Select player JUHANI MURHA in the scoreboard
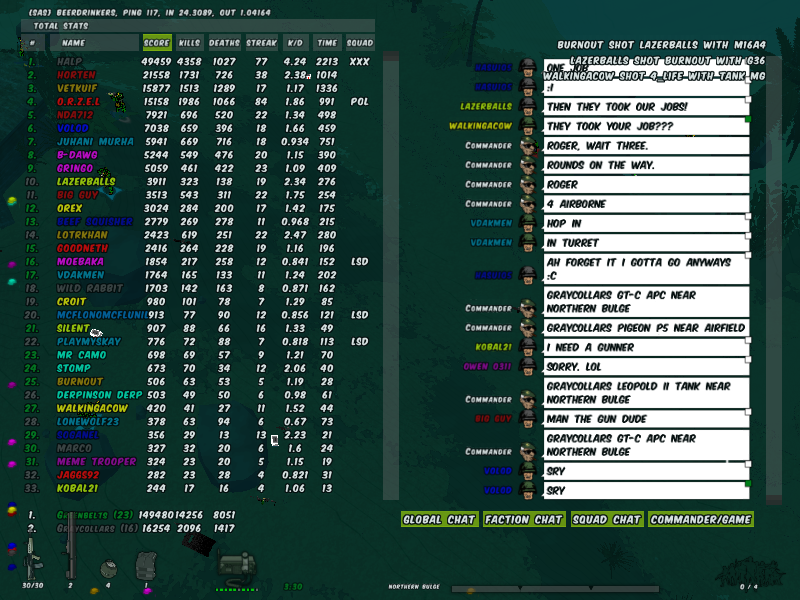This screenshot has height=600, width=800. 95,141
